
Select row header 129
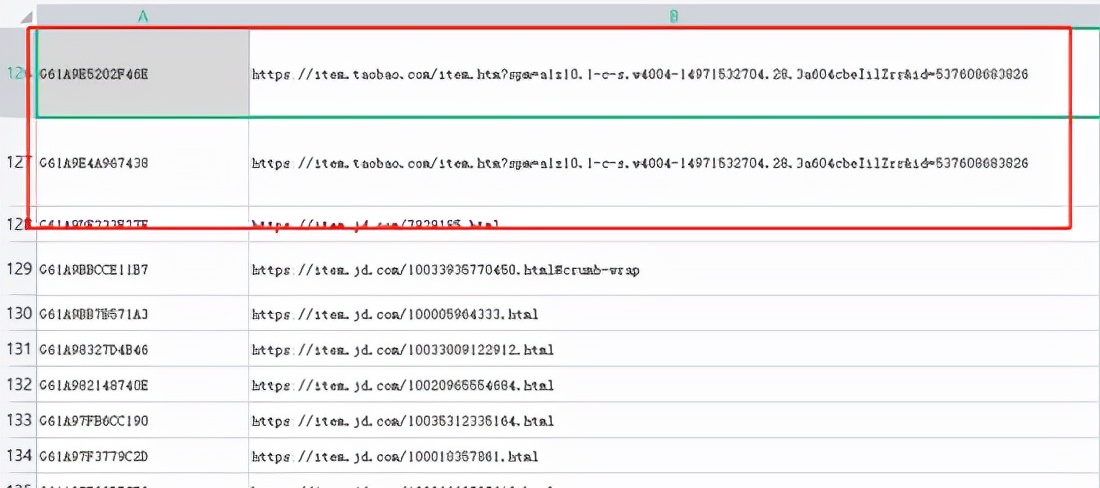click(18, 269)
